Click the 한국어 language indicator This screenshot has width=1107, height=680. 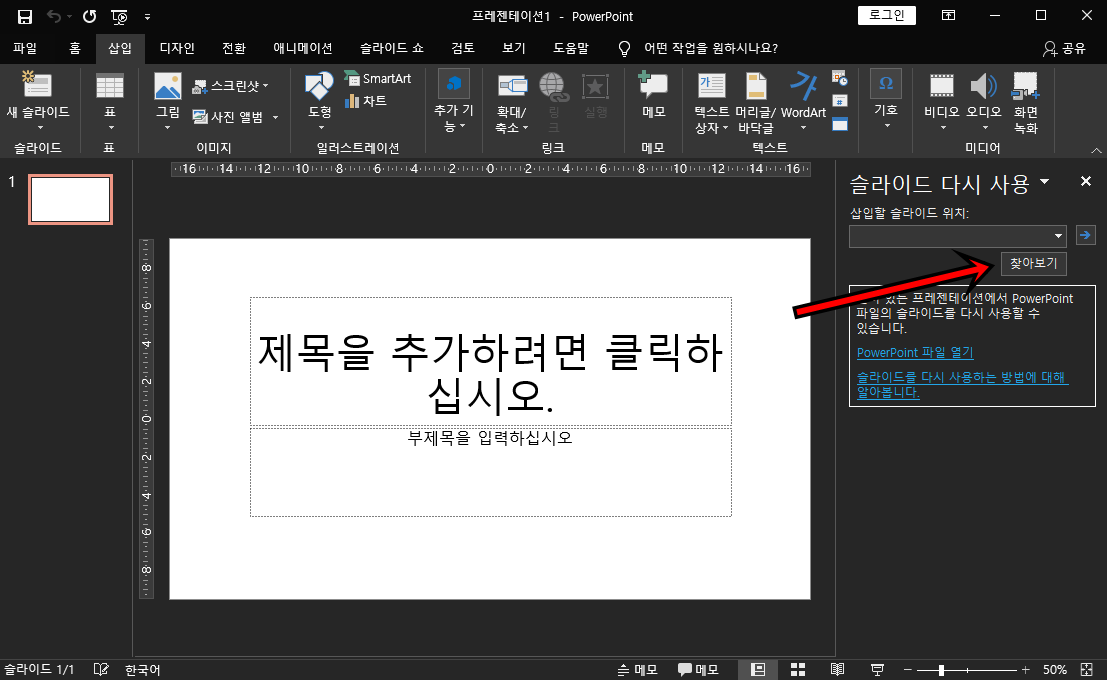pos(143,669)
